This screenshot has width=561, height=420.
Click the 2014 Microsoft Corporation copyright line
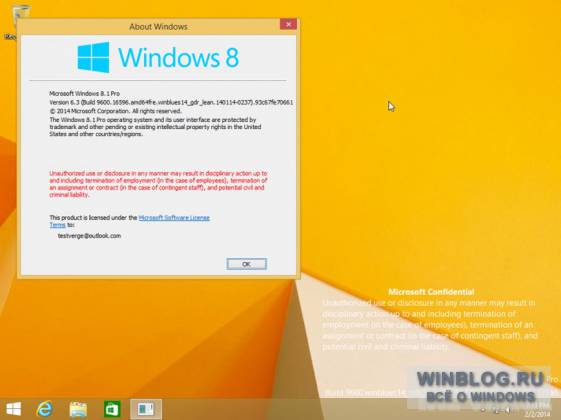click(x=115, y=111)
